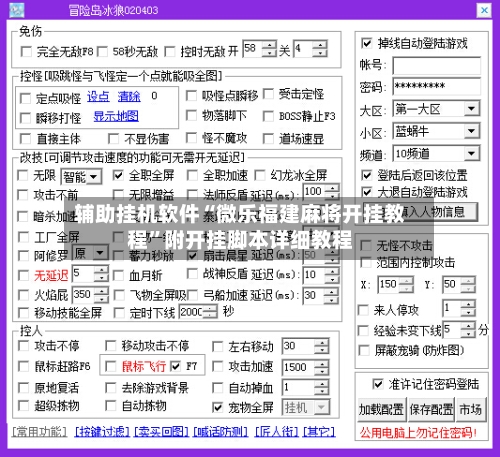Enable 原地复活 checkbox
The image size is (500, 457).
point(23,387)
